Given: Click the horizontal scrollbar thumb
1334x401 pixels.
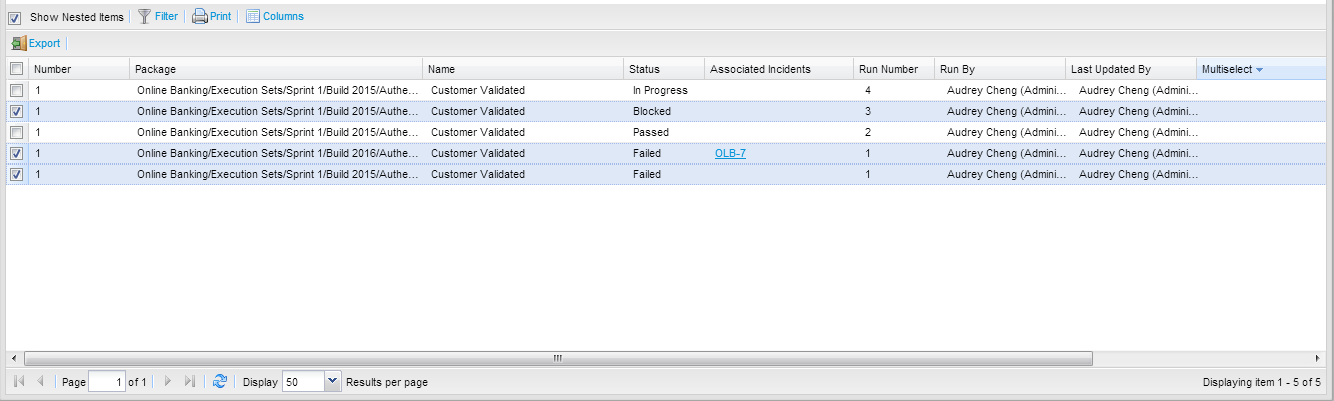Looking at the screenshot, I should pos(558,358).
